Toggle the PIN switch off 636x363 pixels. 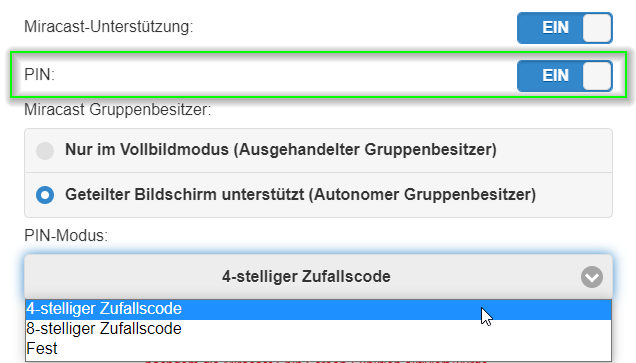(x=565, y=75)
